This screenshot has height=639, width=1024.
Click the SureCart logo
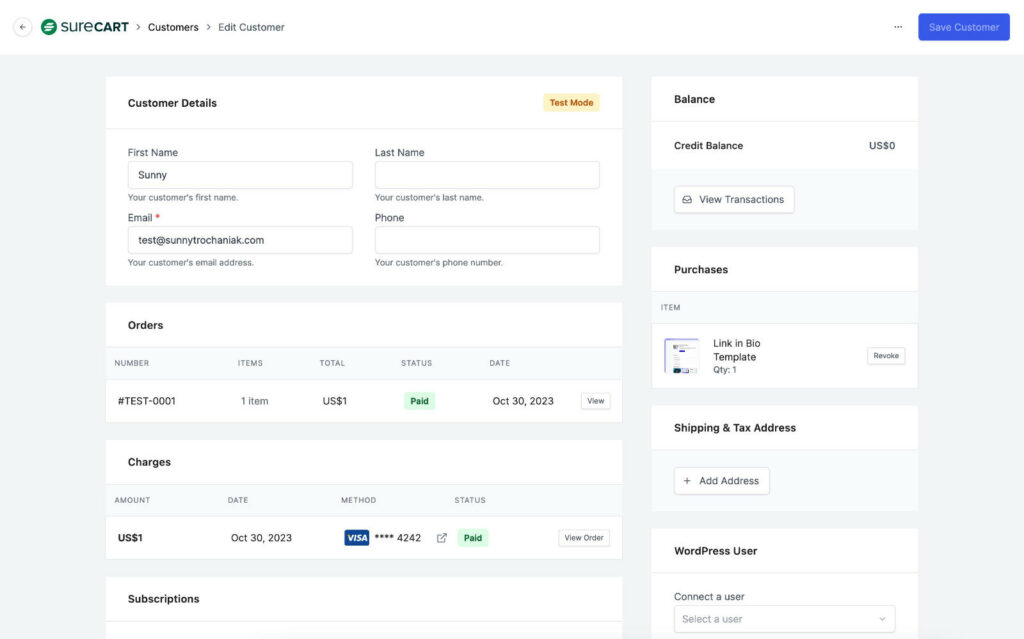point(84,26)
